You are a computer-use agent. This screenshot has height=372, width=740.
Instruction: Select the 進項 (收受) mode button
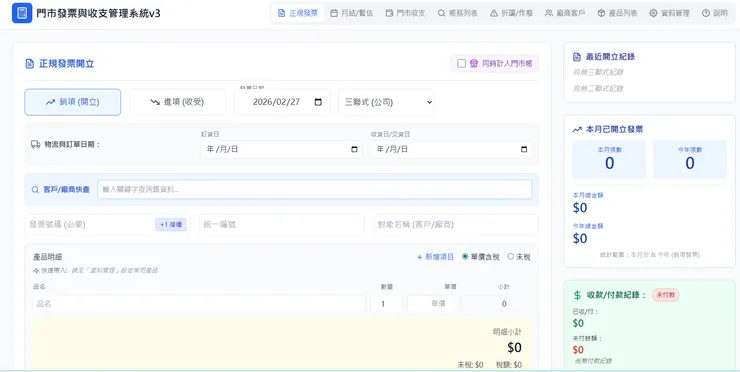click(177, 102)
